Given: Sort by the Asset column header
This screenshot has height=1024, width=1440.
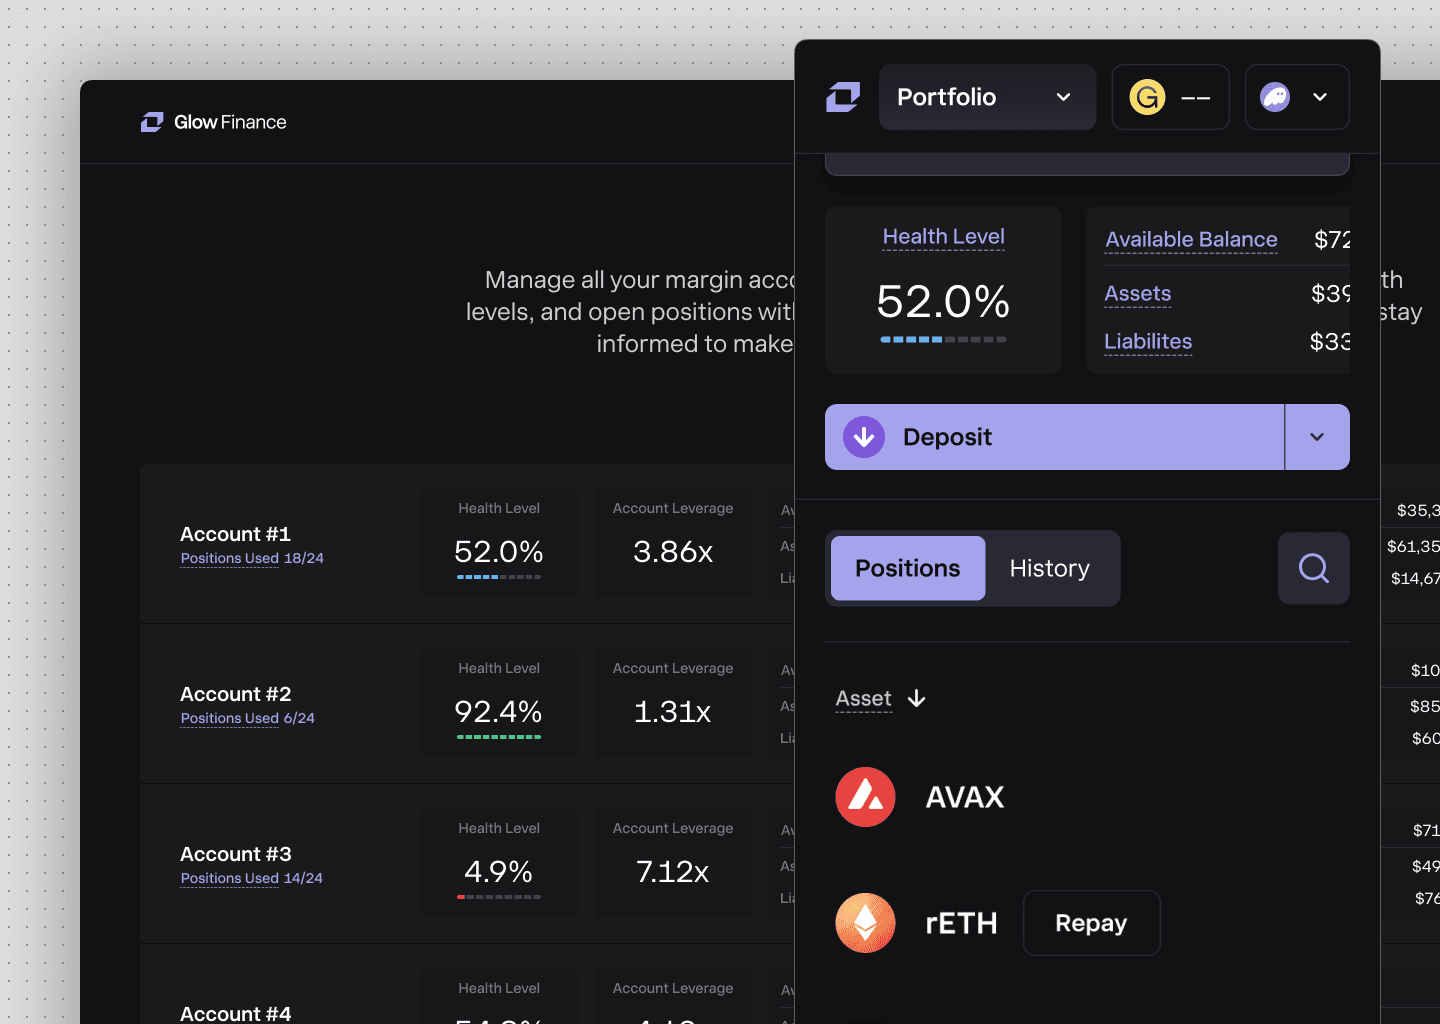Looking at the screenshot, I should point(863,699).
